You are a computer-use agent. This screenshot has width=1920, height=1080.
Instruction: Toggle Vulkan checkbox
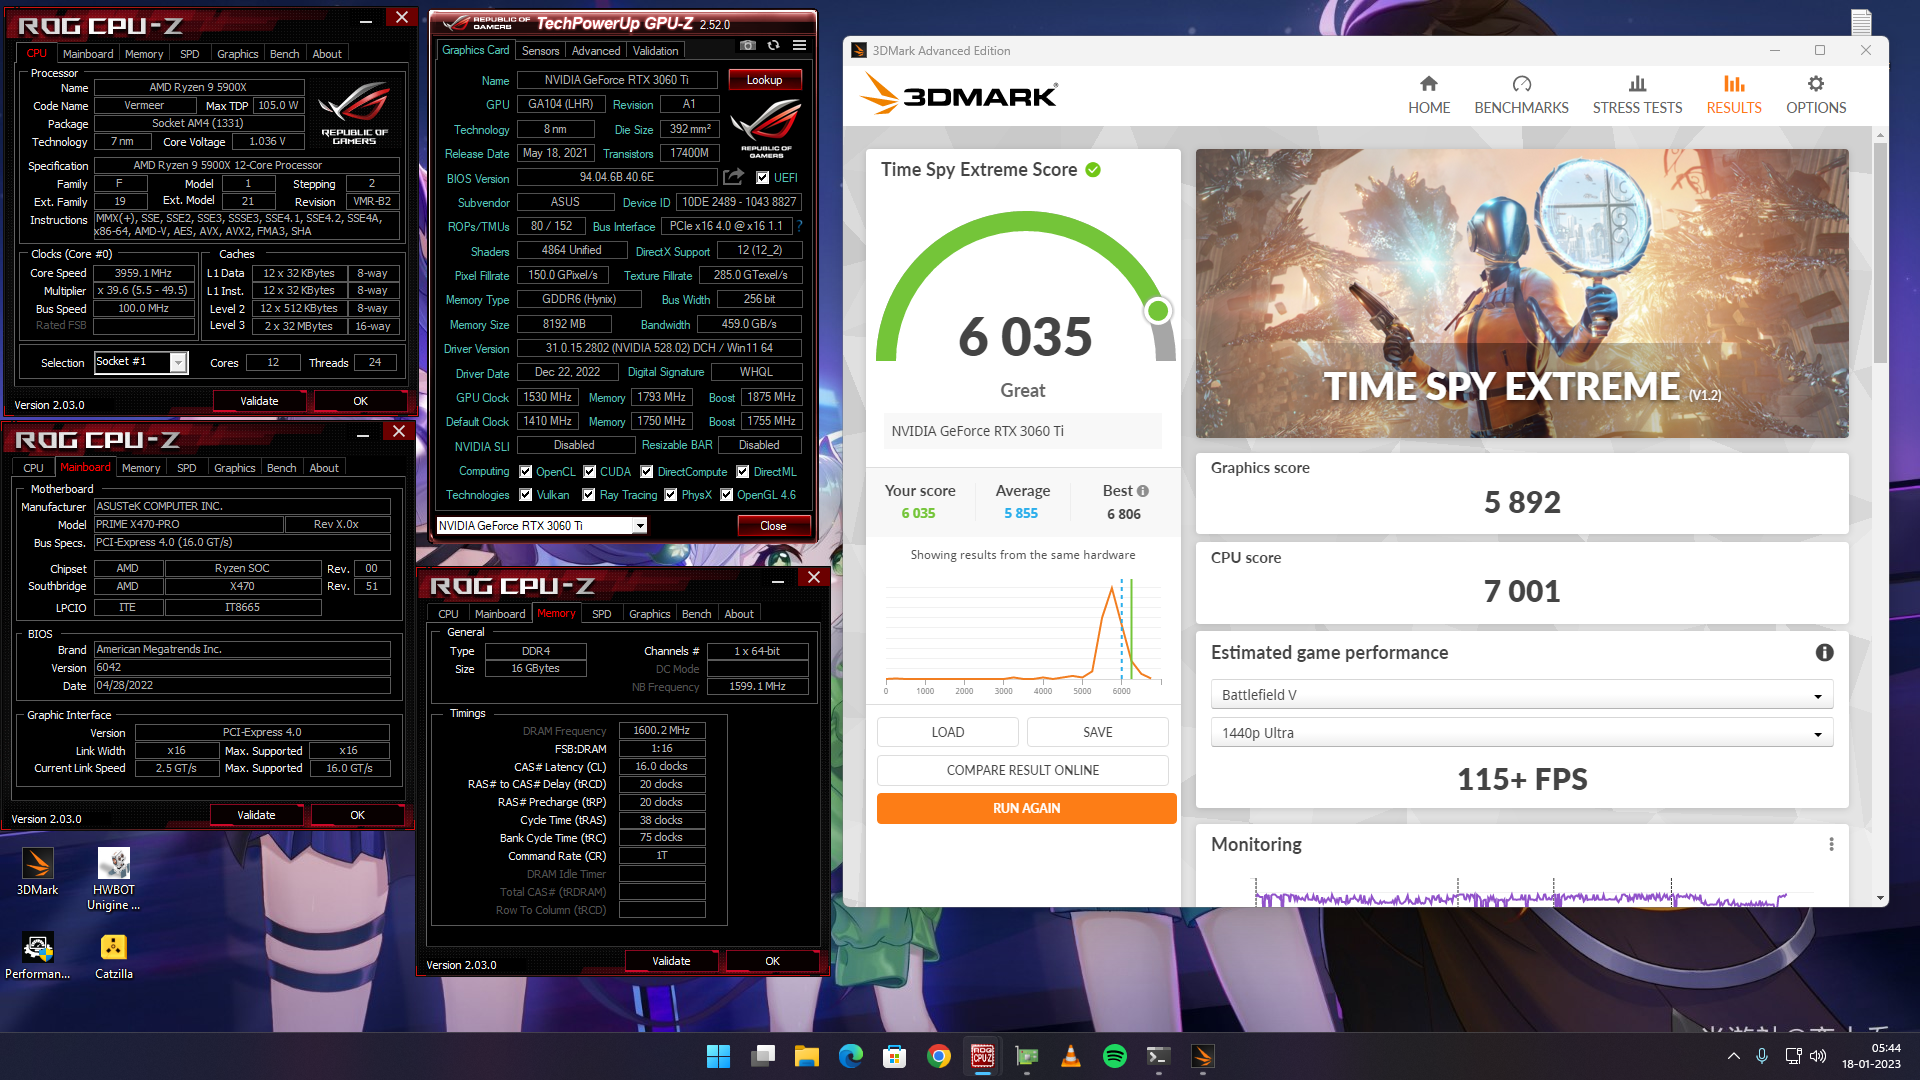pyautogui.click(x=525, y=495)
